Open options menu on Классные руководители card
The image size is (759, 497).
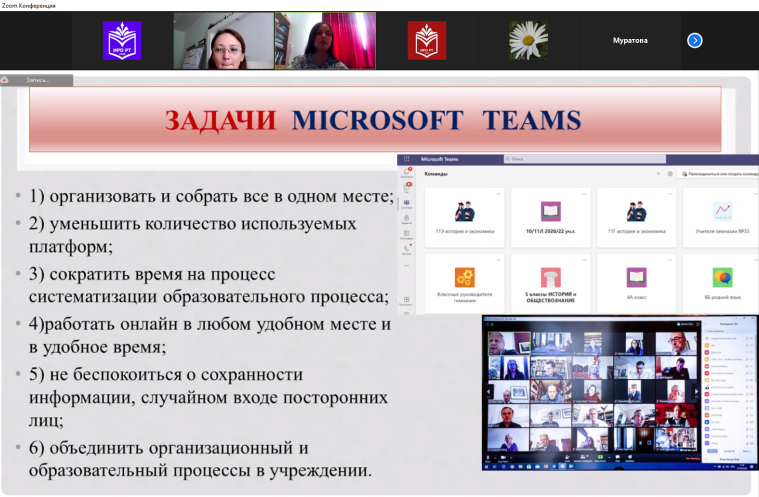click(498, 260)
